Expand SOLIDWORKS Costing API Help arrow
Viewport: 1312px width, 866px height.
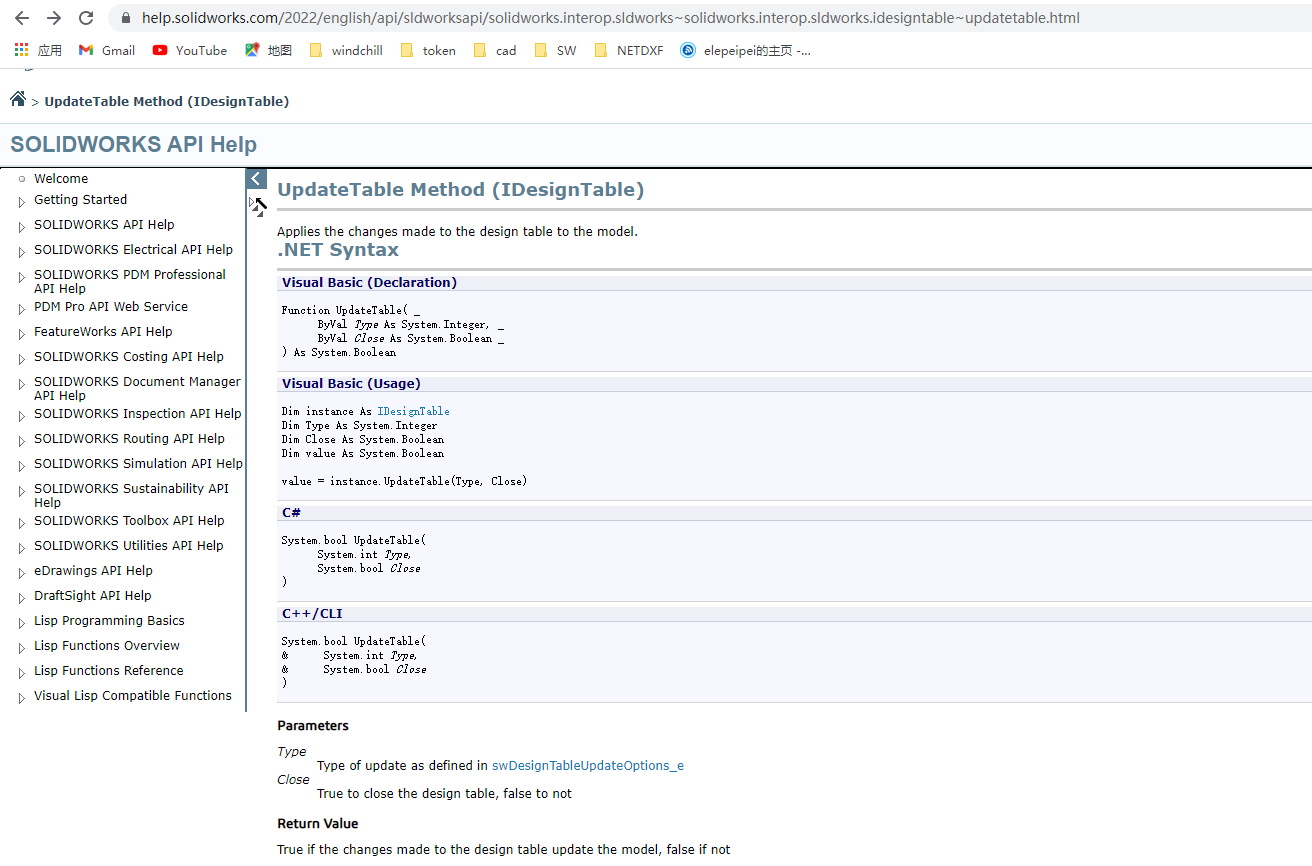click(x=22, y=359)
